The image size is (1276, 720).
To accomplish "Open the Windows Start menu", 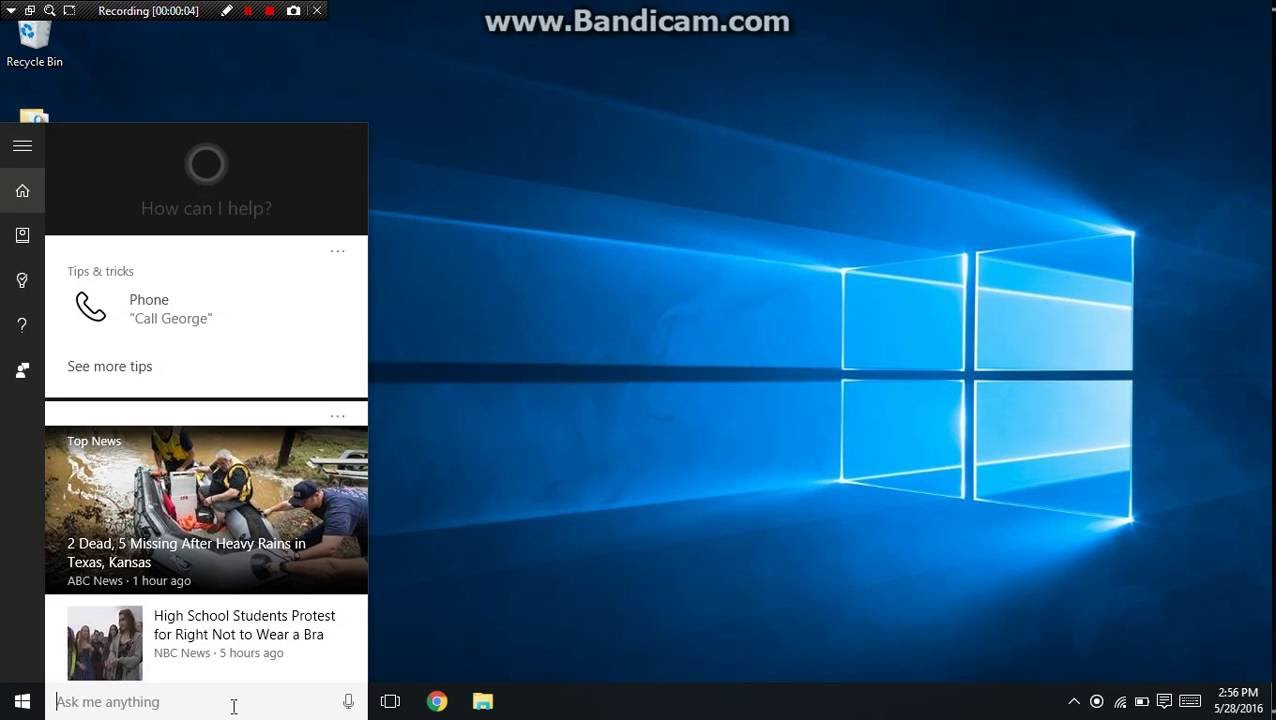I will (x=22, y=702).
